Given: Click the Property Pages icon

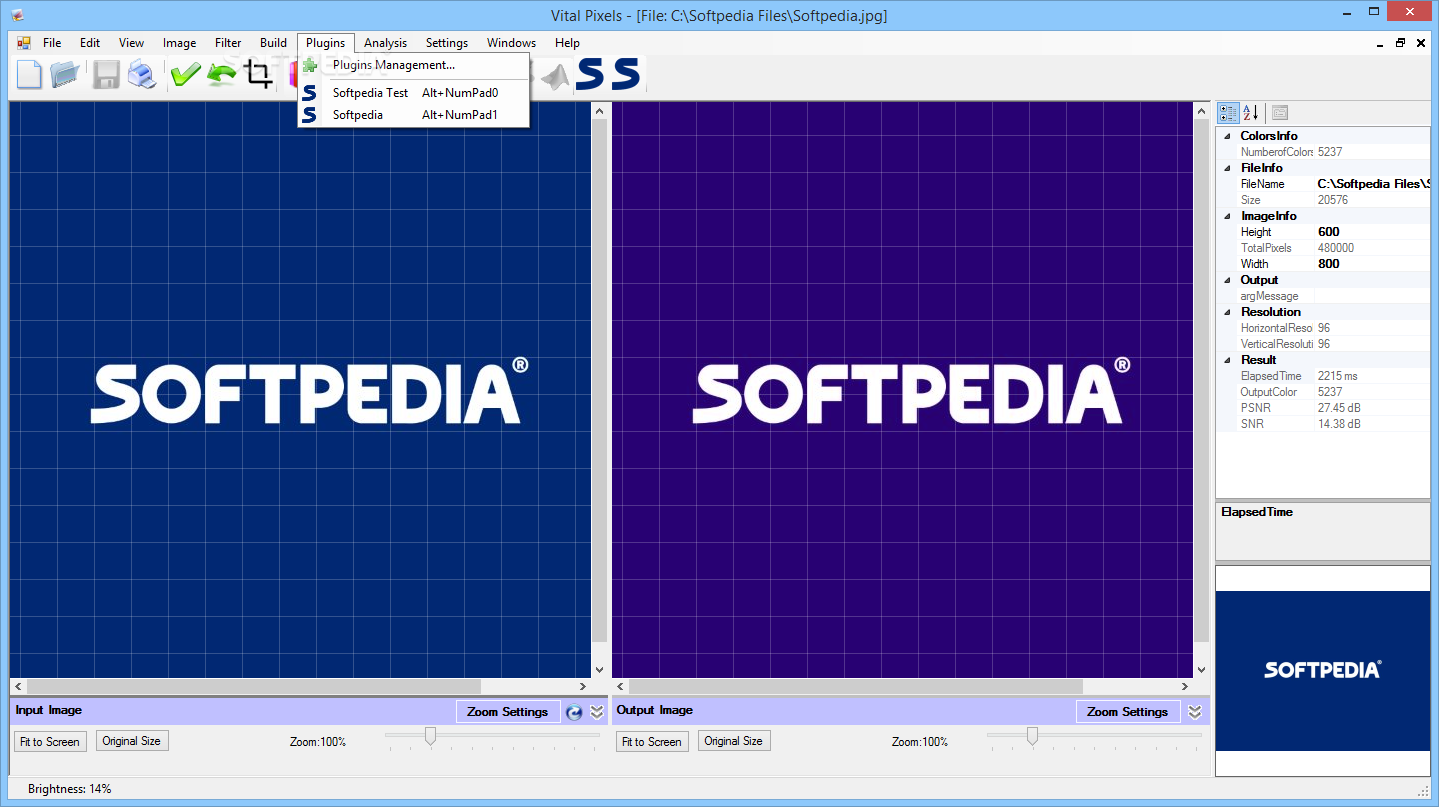Looking at the screenshot, I should pyautogui.click(x=1279, y=113).
